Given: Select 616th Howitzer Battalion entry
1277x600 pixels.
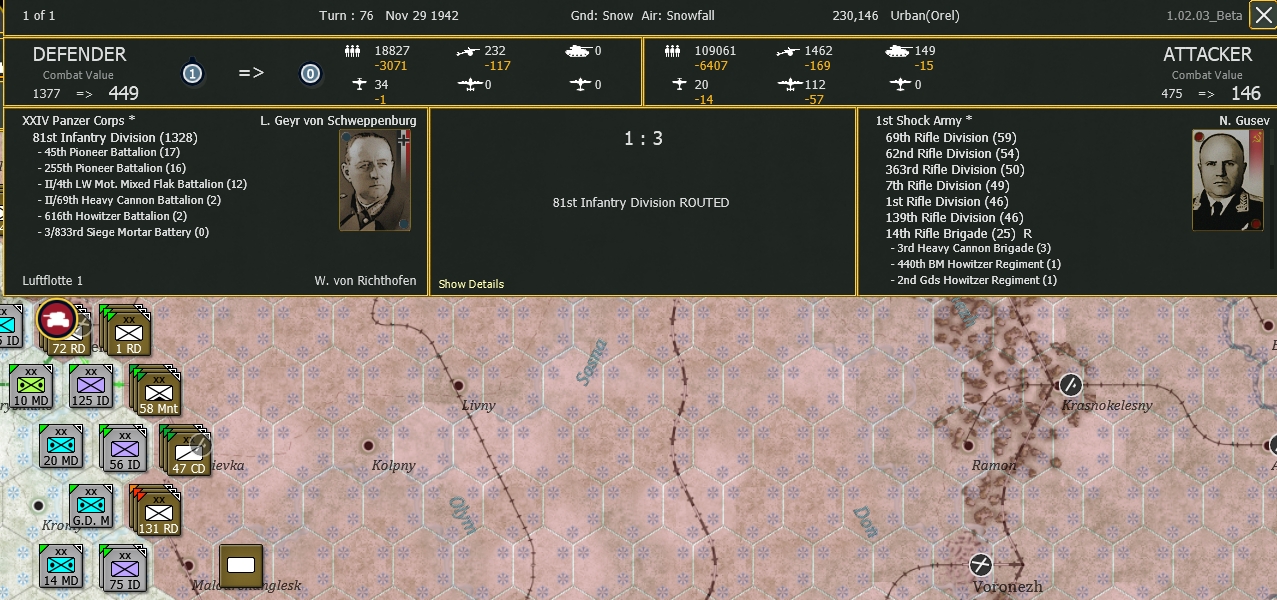Looking at the screenshot, I should pos(112,217).
